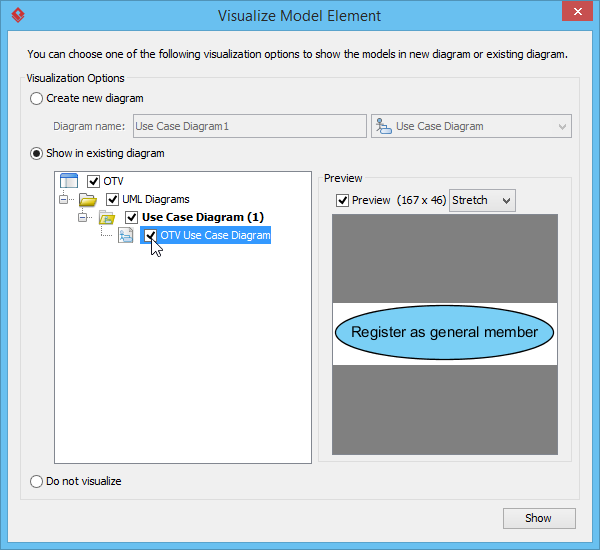The height and width of the screenshot is (550, 600).
Task: Toggle the Use Case Diagram (1) checkbox
Action: (132, 217)
